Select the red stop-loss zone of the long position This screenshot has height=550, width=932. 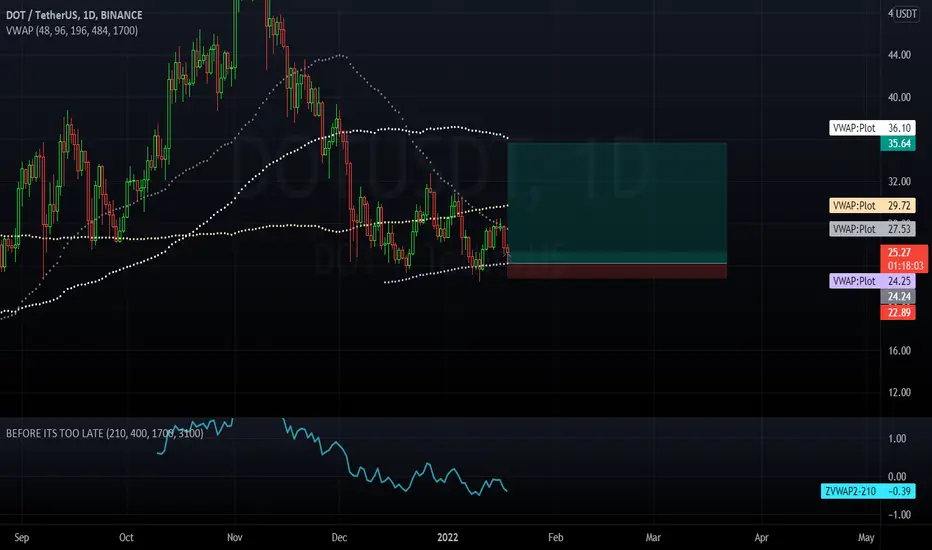click(x=617, y=271)
